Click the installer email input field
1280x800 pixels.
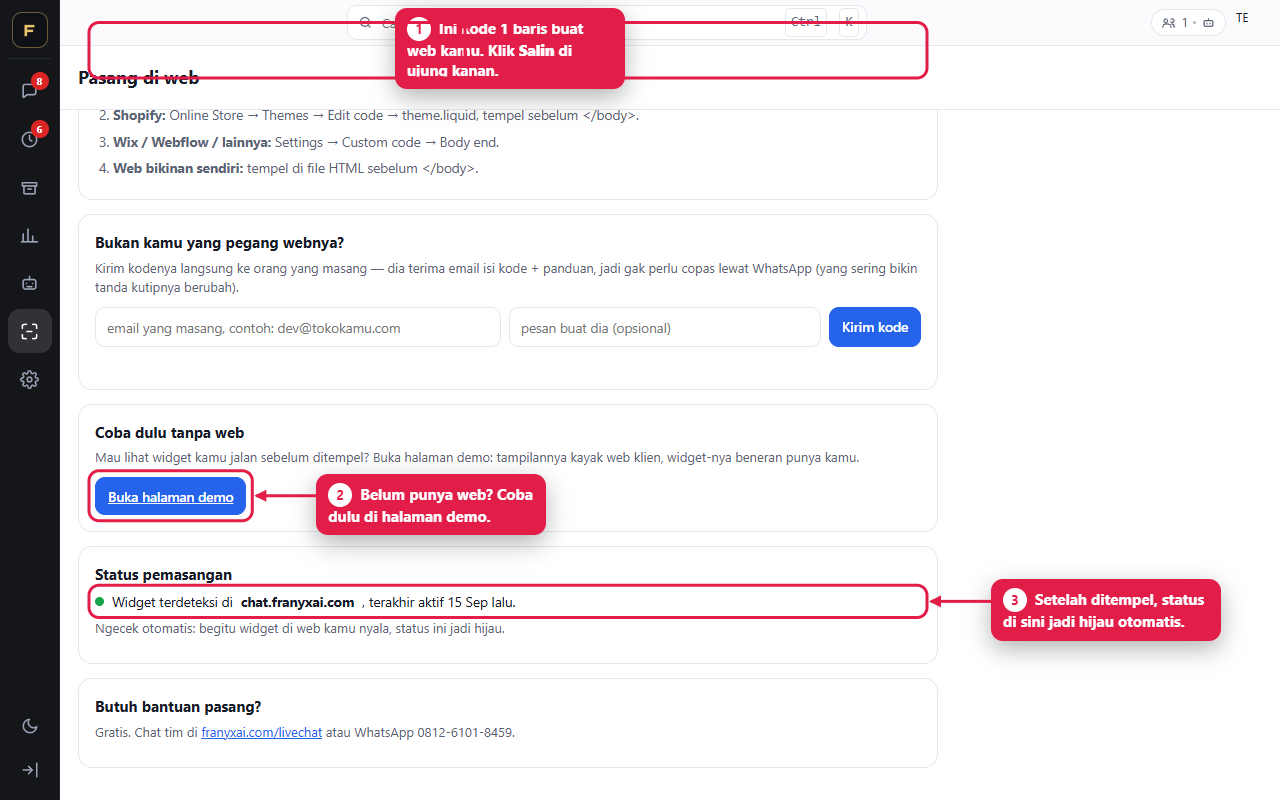pyautogui.click(x=298, y=327)
